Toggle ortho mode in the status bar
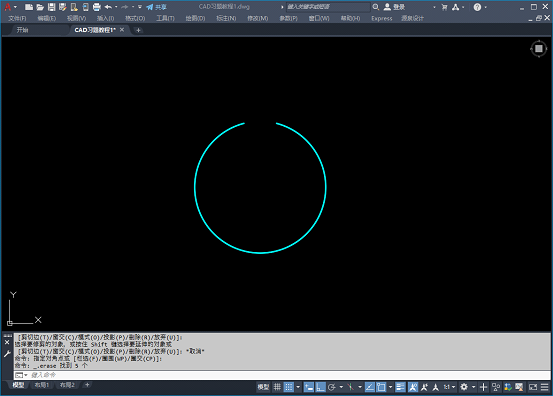Screen dimensions: 553x396 (x=320, y=387)
